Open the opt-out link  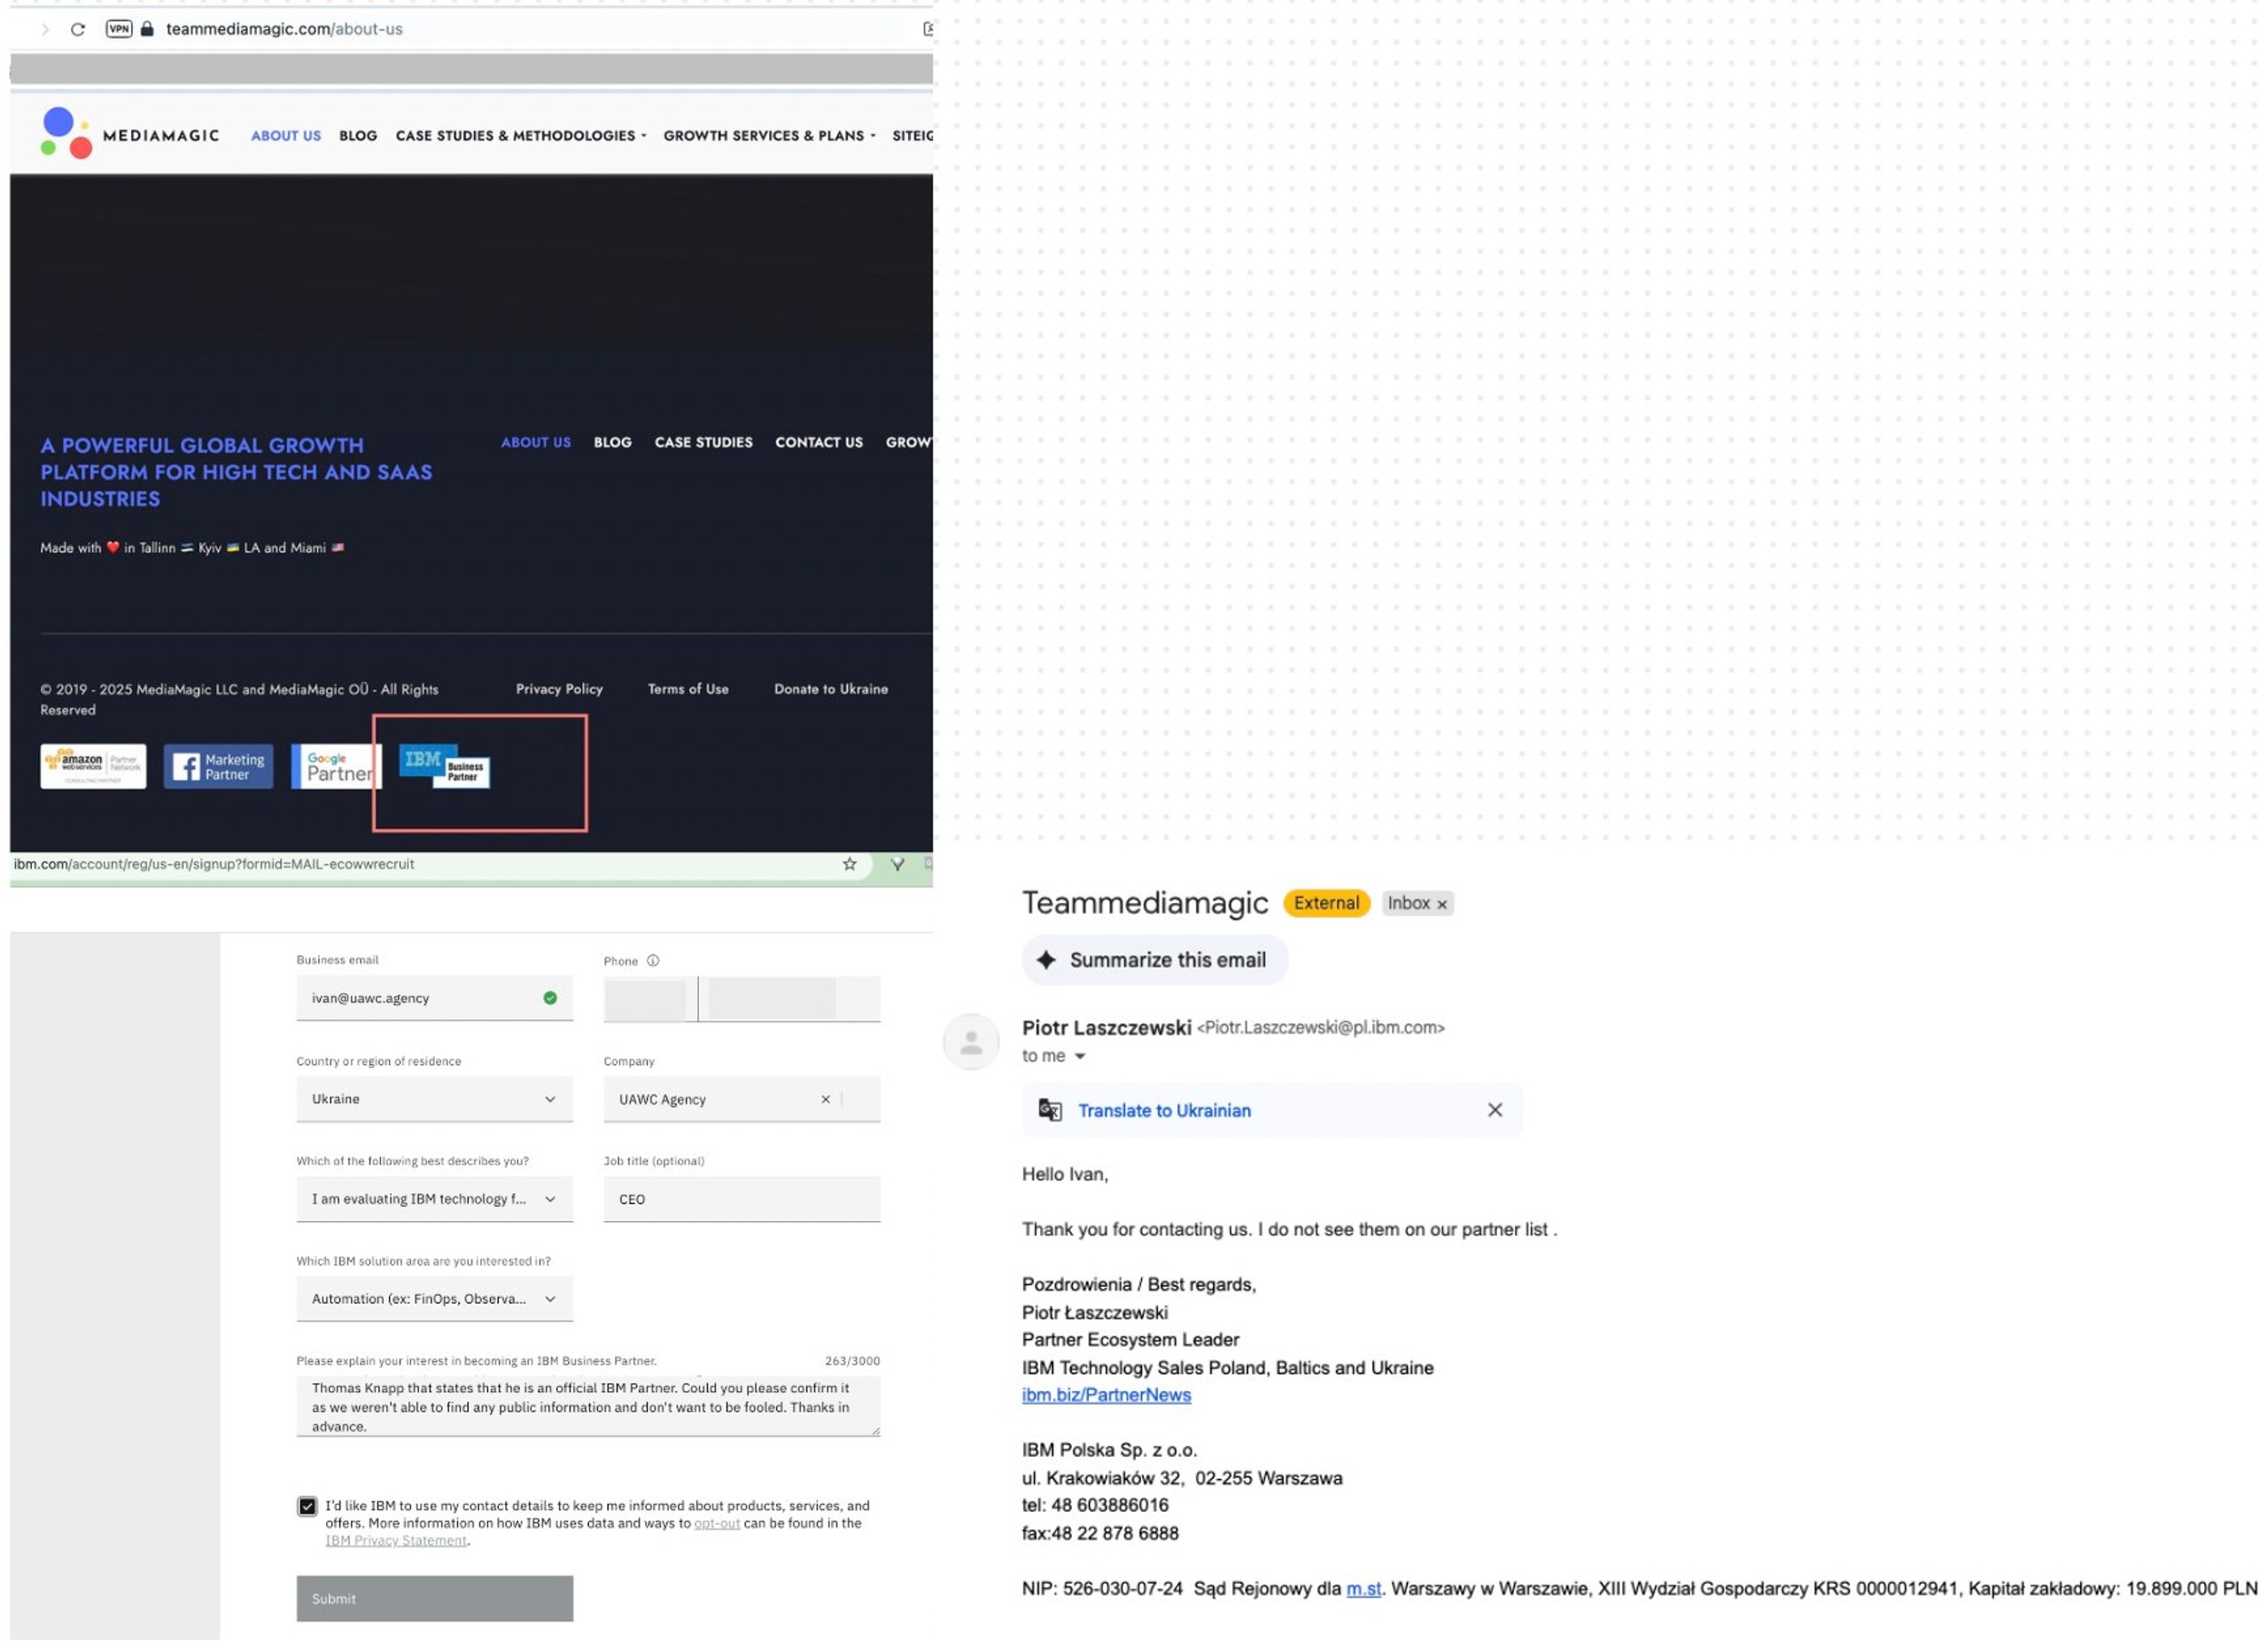point(717,1524)
